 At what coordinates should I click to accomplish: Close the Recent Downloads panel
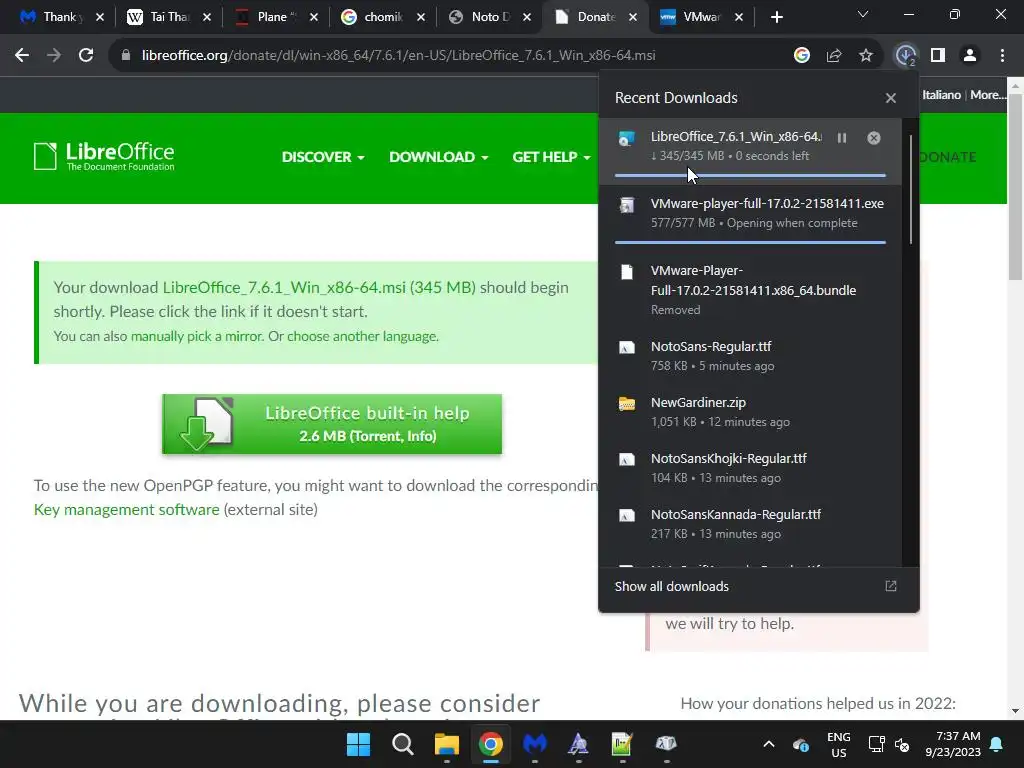(x=891, y=98)
